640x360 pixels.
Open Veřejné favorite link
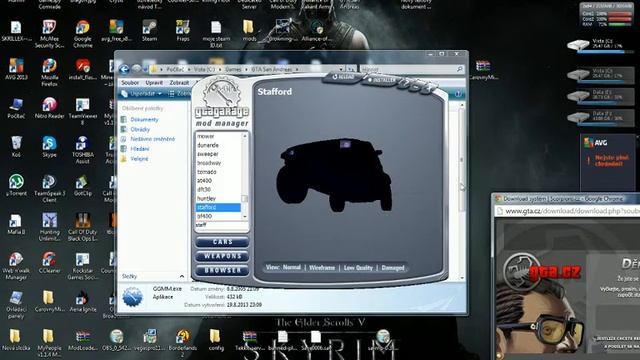tap(139, 159)
